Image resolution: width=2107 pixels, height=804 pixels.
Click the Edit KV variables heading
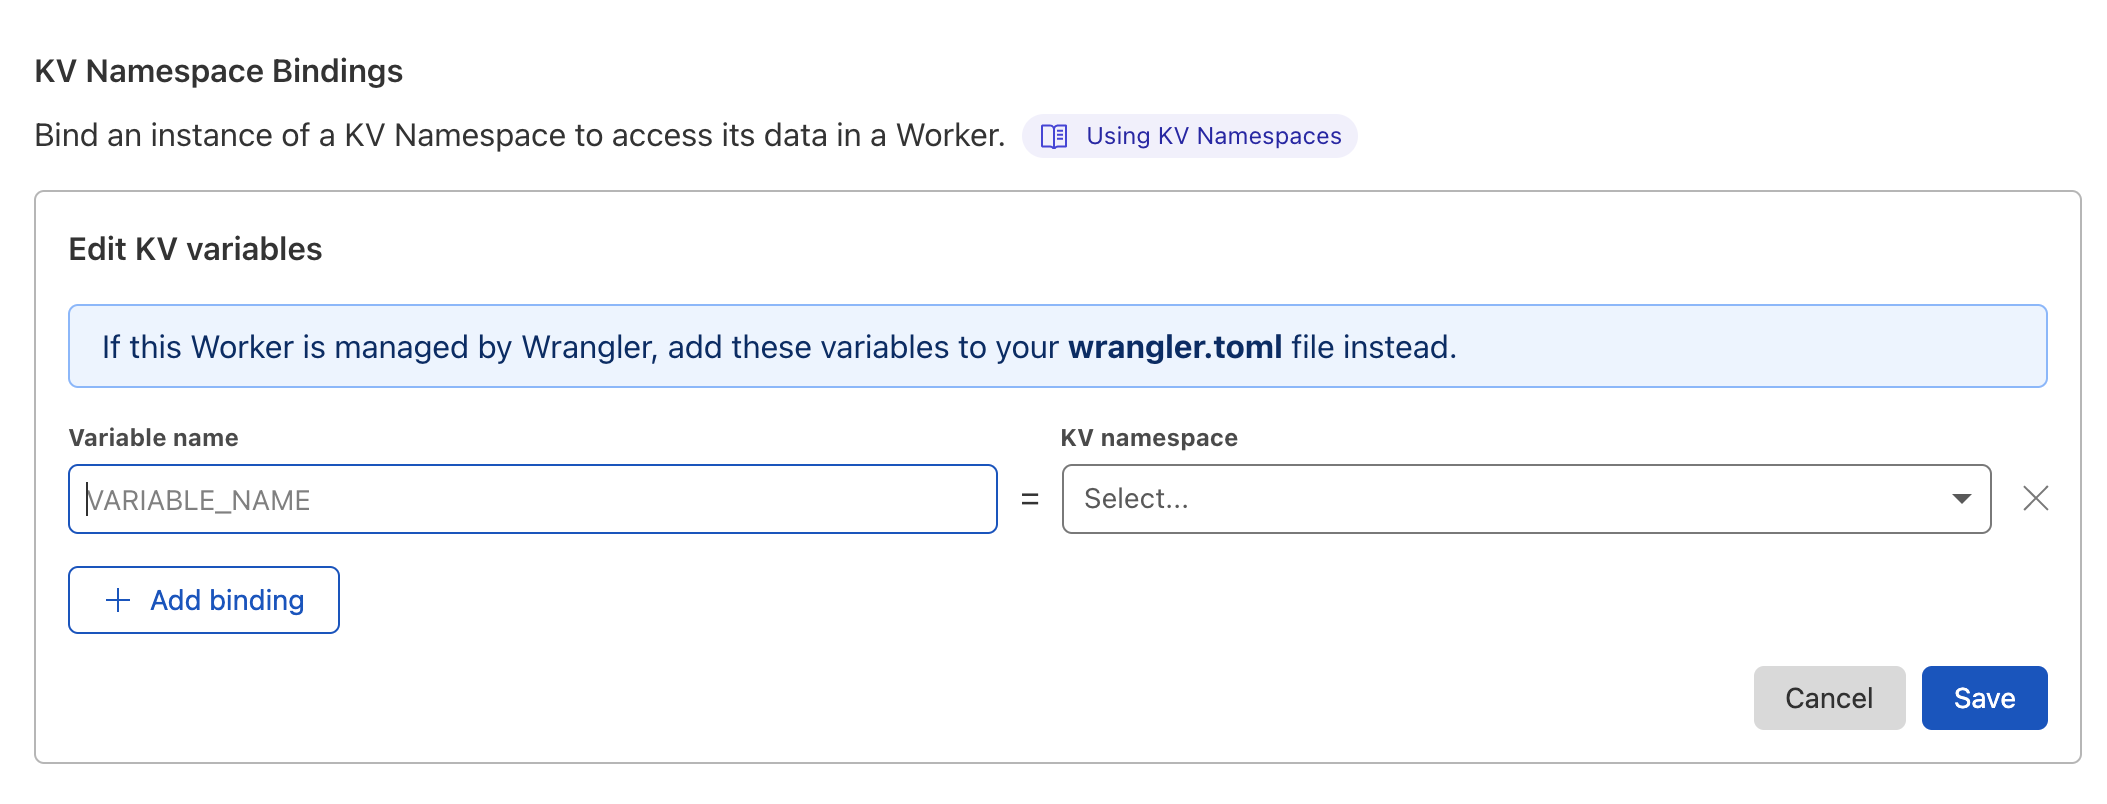tap(195, 248)
